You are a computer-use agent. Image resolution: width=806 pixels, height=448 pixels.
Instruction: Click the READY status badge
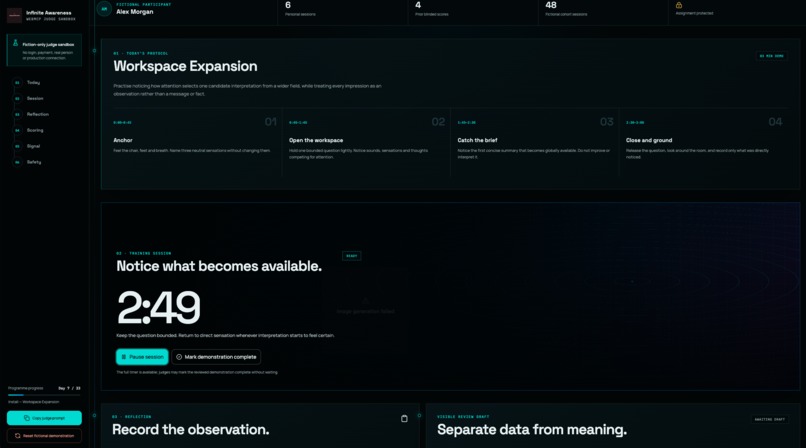tap(352, 256)
